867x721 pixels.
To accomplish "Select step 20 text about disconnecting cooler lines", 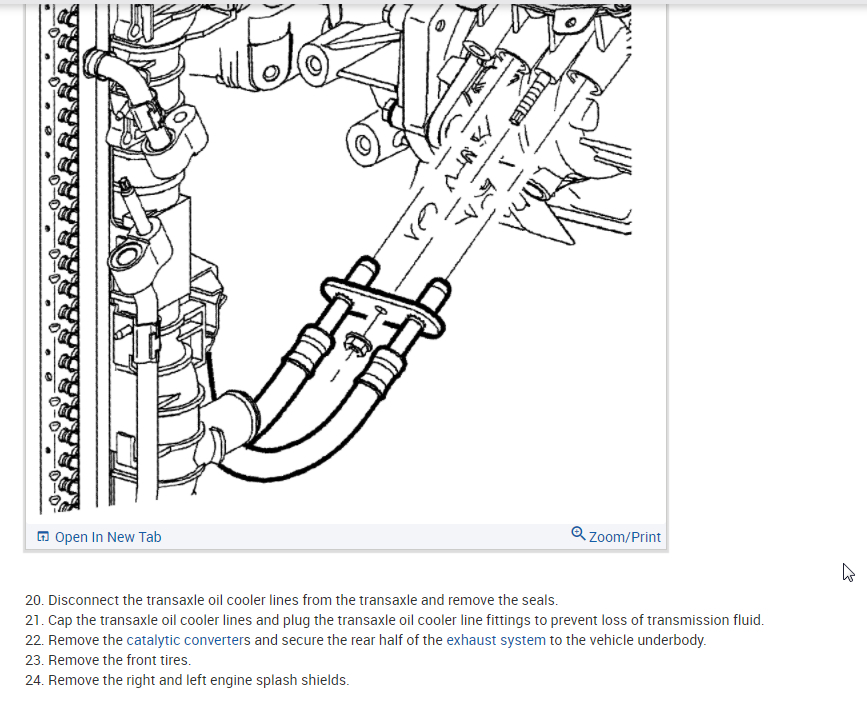I will [303, 600].
